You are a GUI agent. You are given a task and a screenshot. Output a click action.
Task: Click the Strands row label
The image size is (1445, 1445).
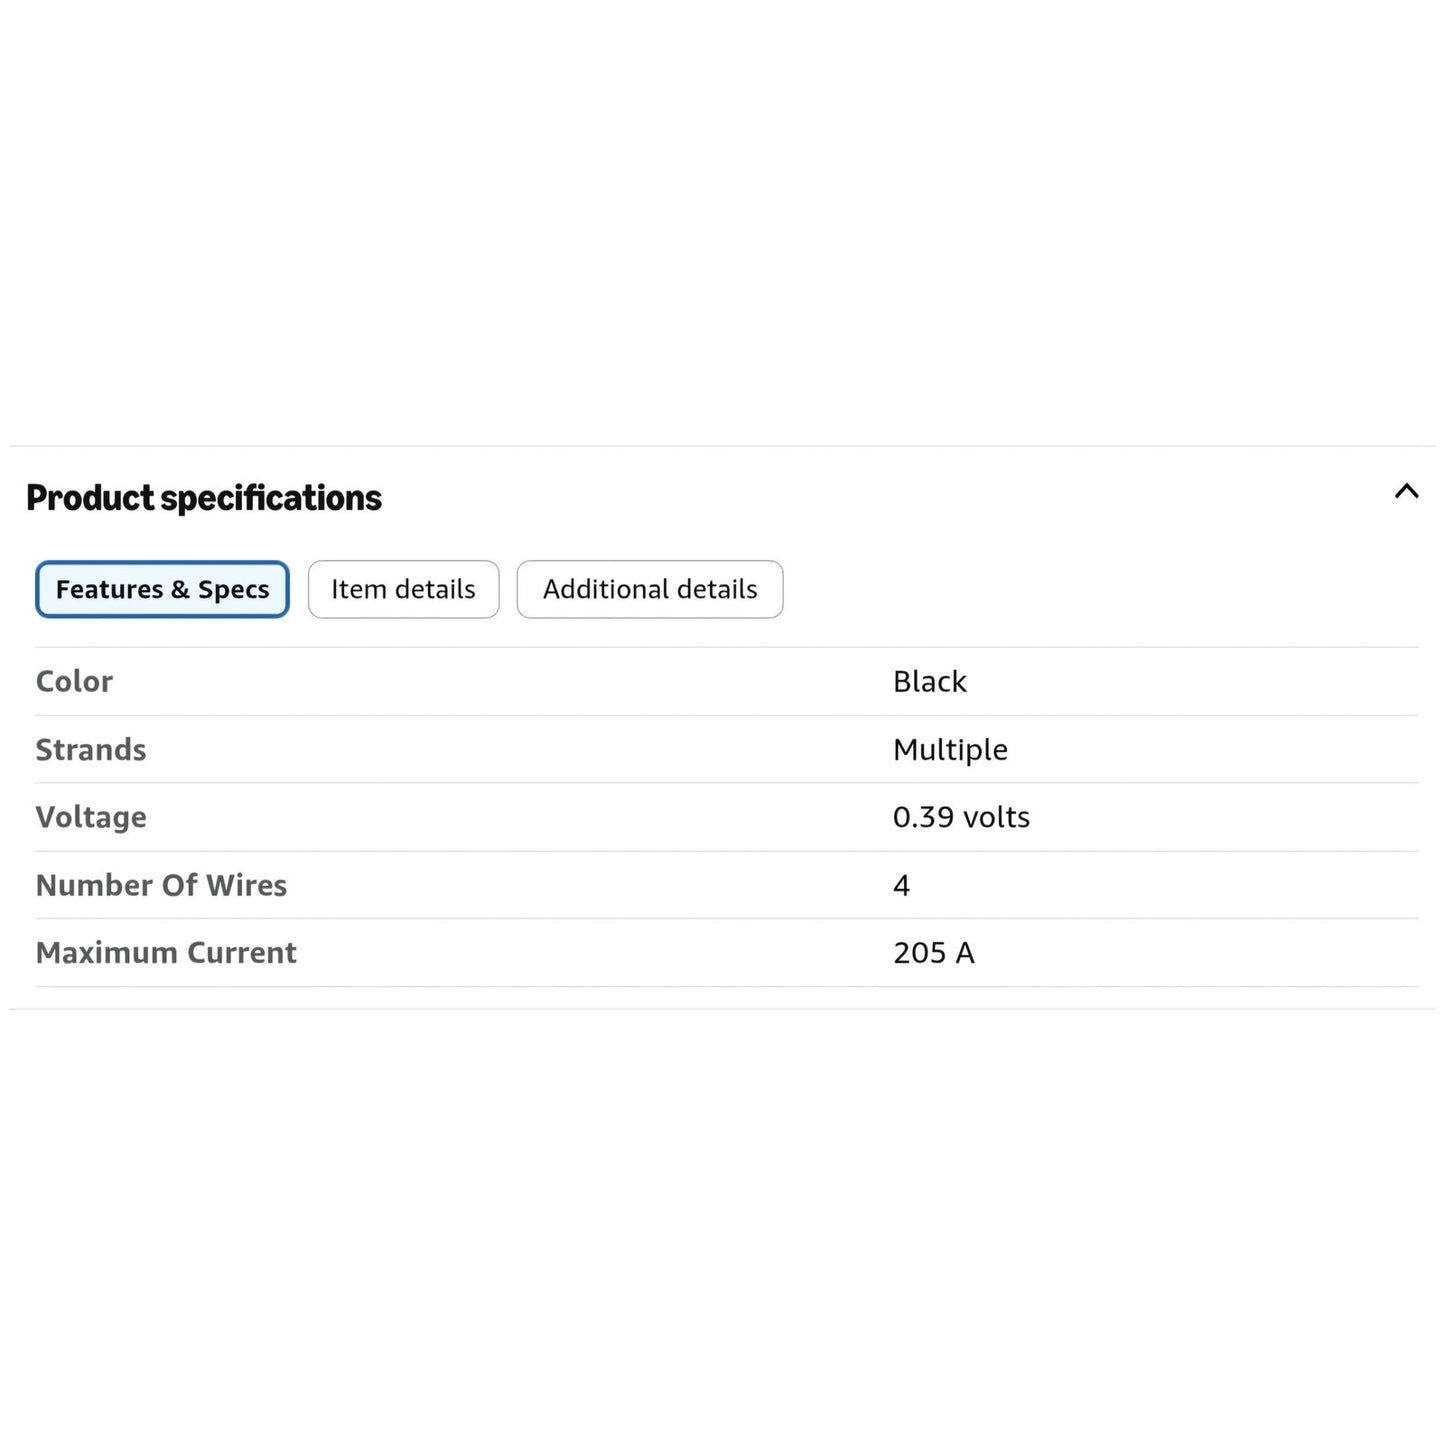91,749
